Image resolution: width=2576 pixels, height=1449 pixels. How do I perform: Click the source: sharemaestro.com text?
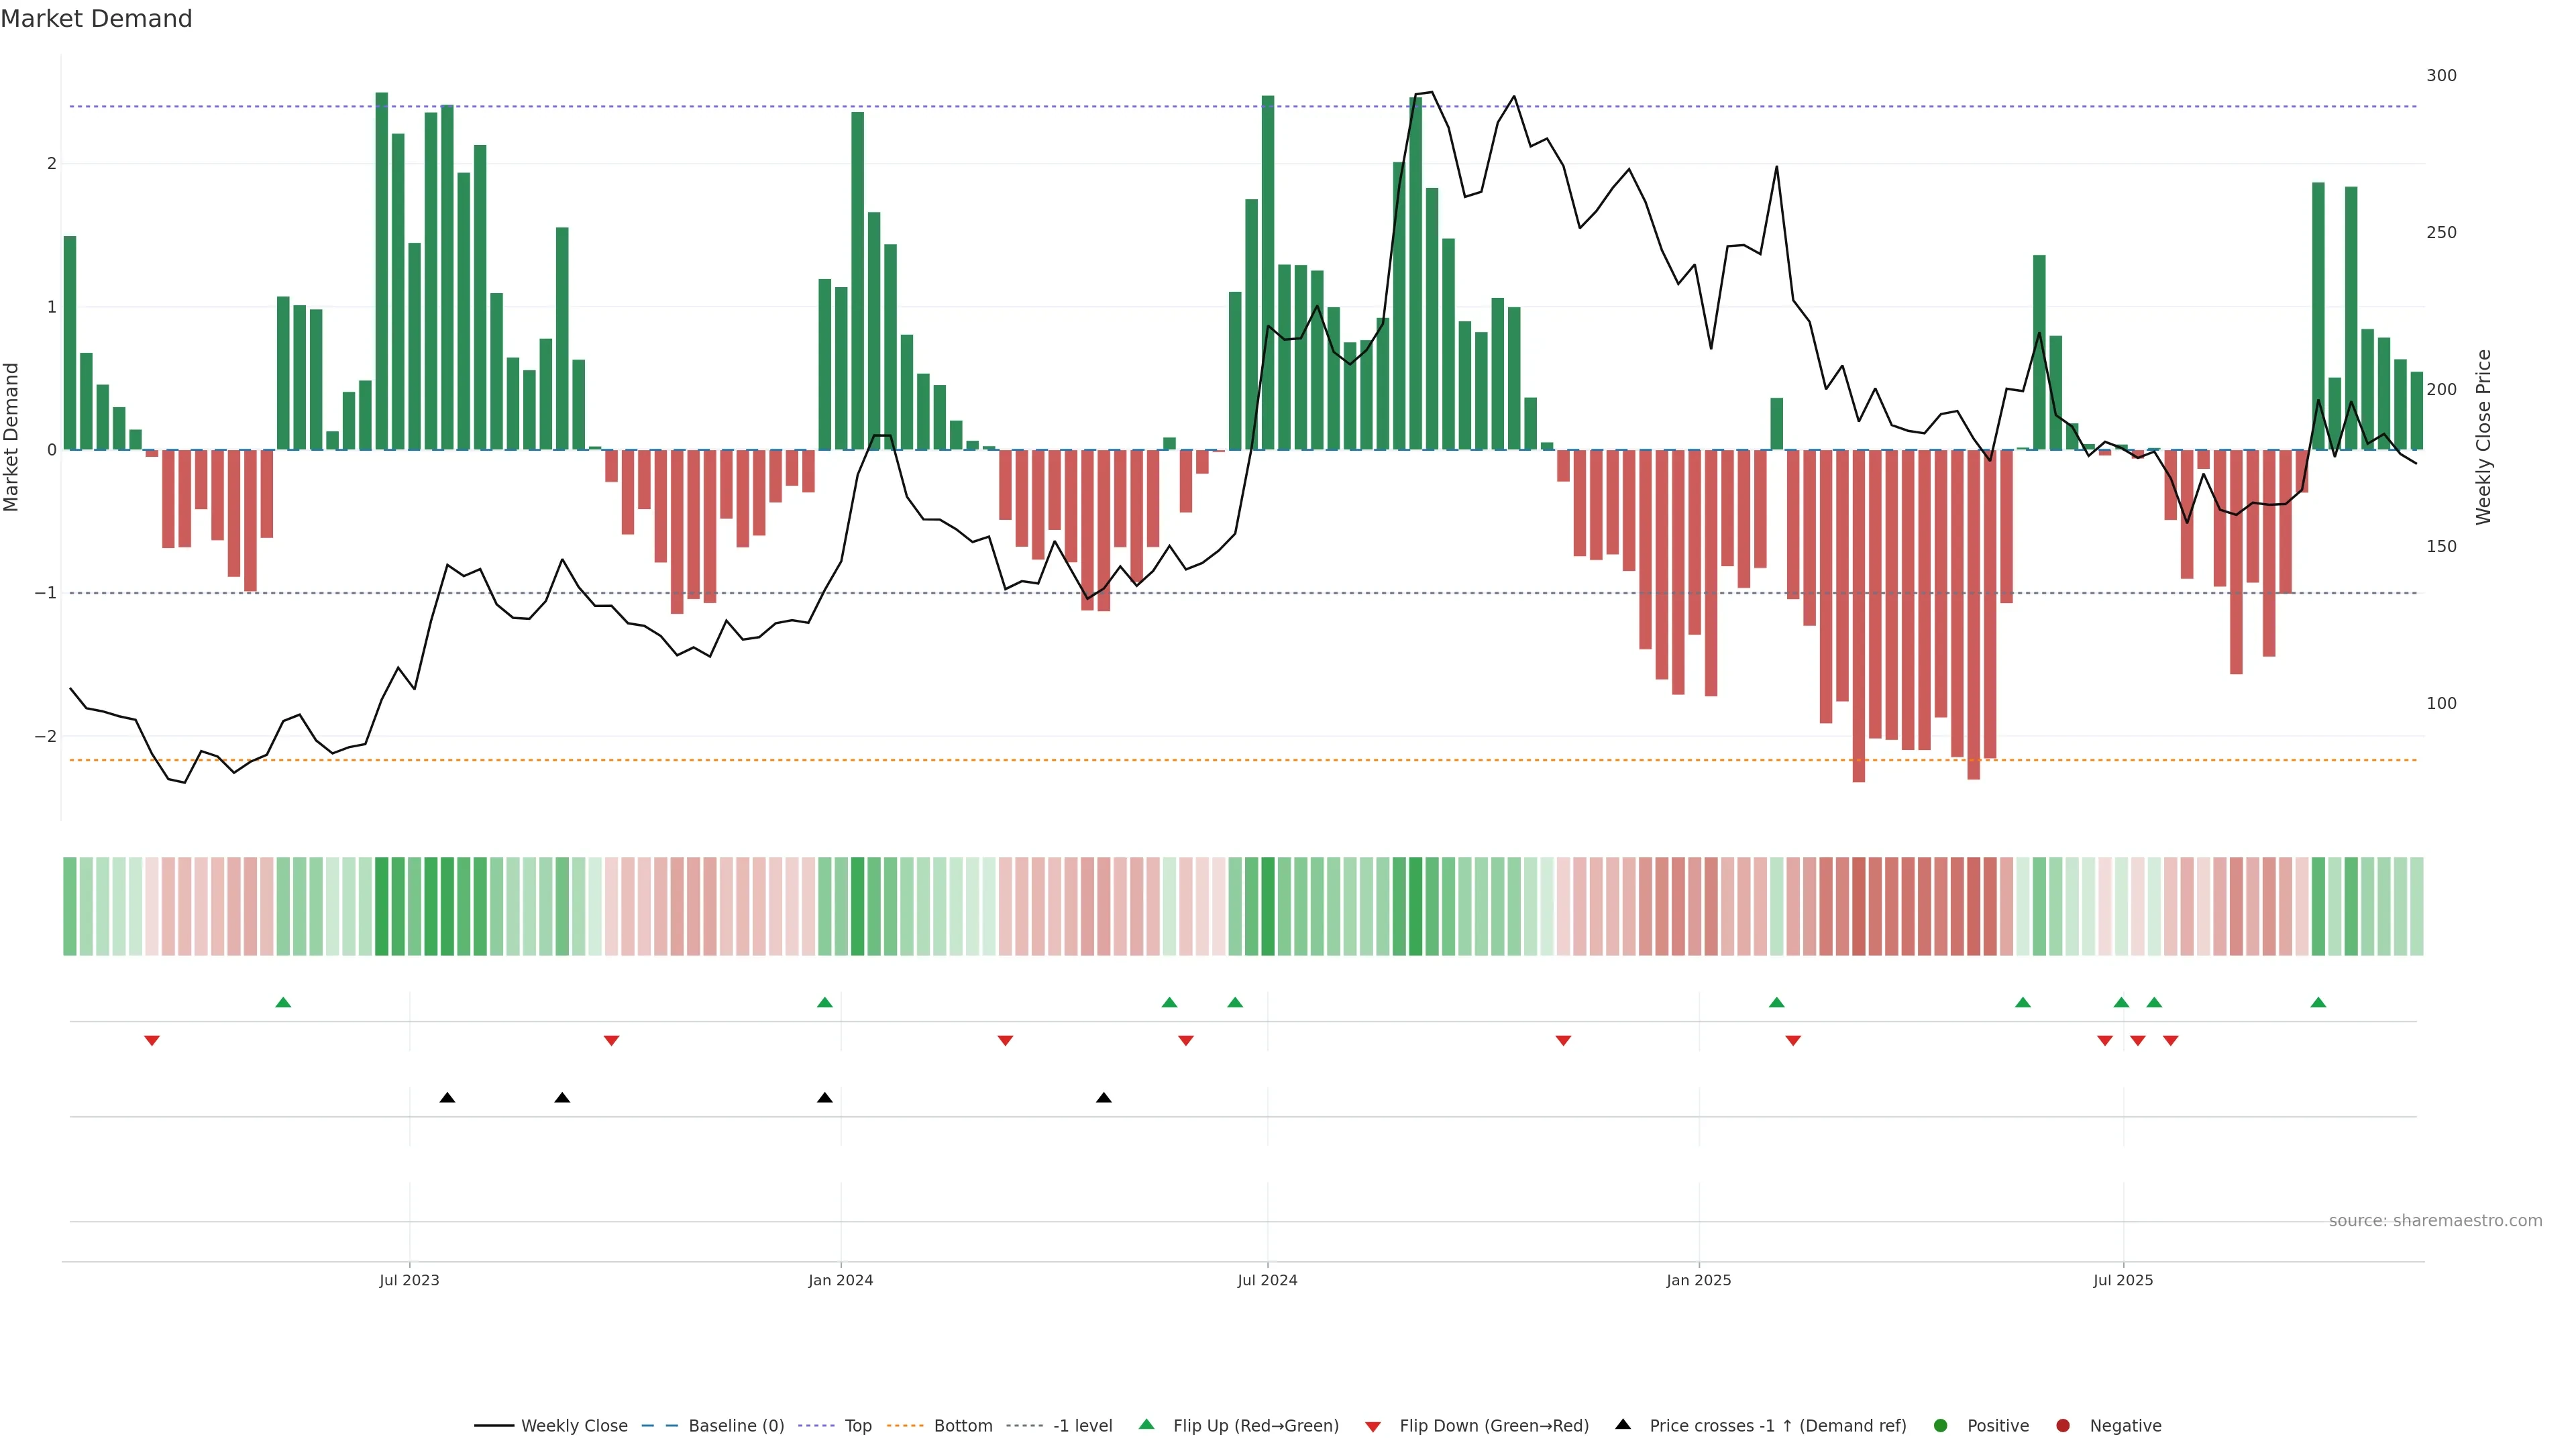[x=2435, y=1220]
